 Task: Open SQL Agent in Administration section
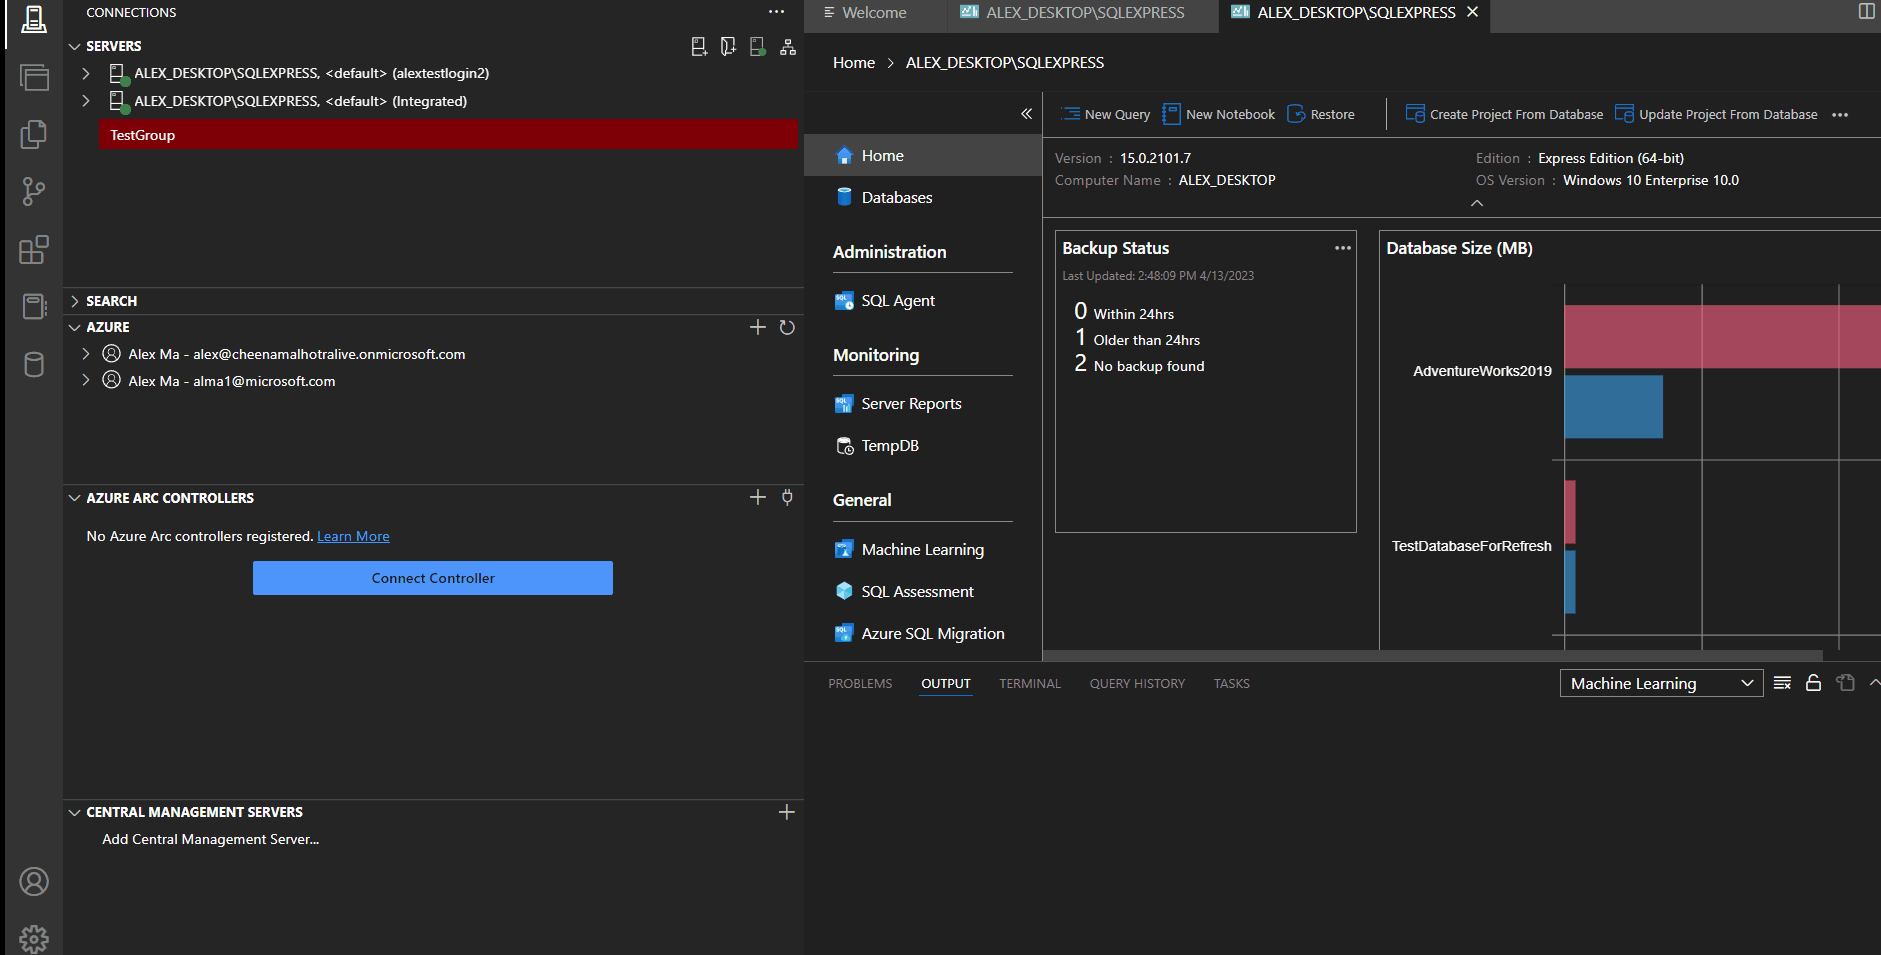pos(897,300)
